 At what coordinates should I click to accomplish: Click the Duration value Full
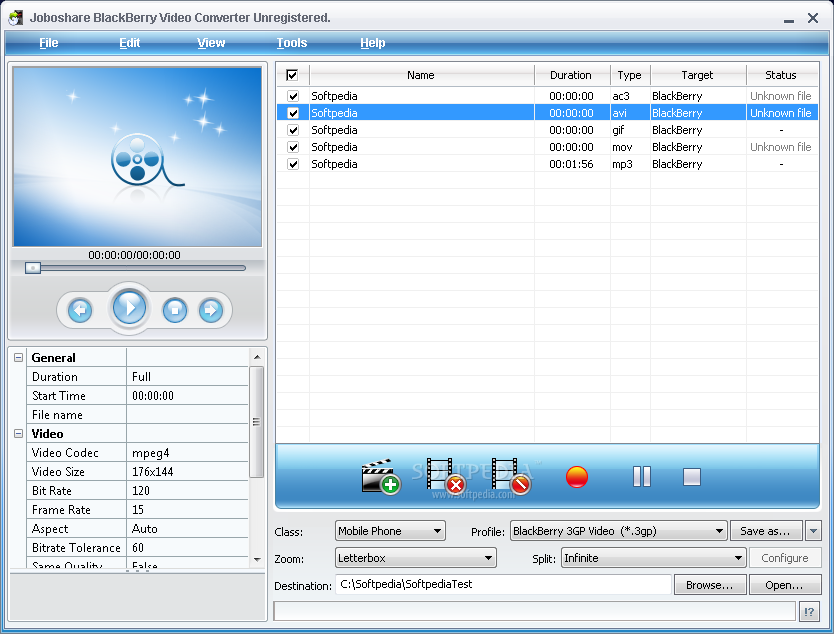pos(141,377)
